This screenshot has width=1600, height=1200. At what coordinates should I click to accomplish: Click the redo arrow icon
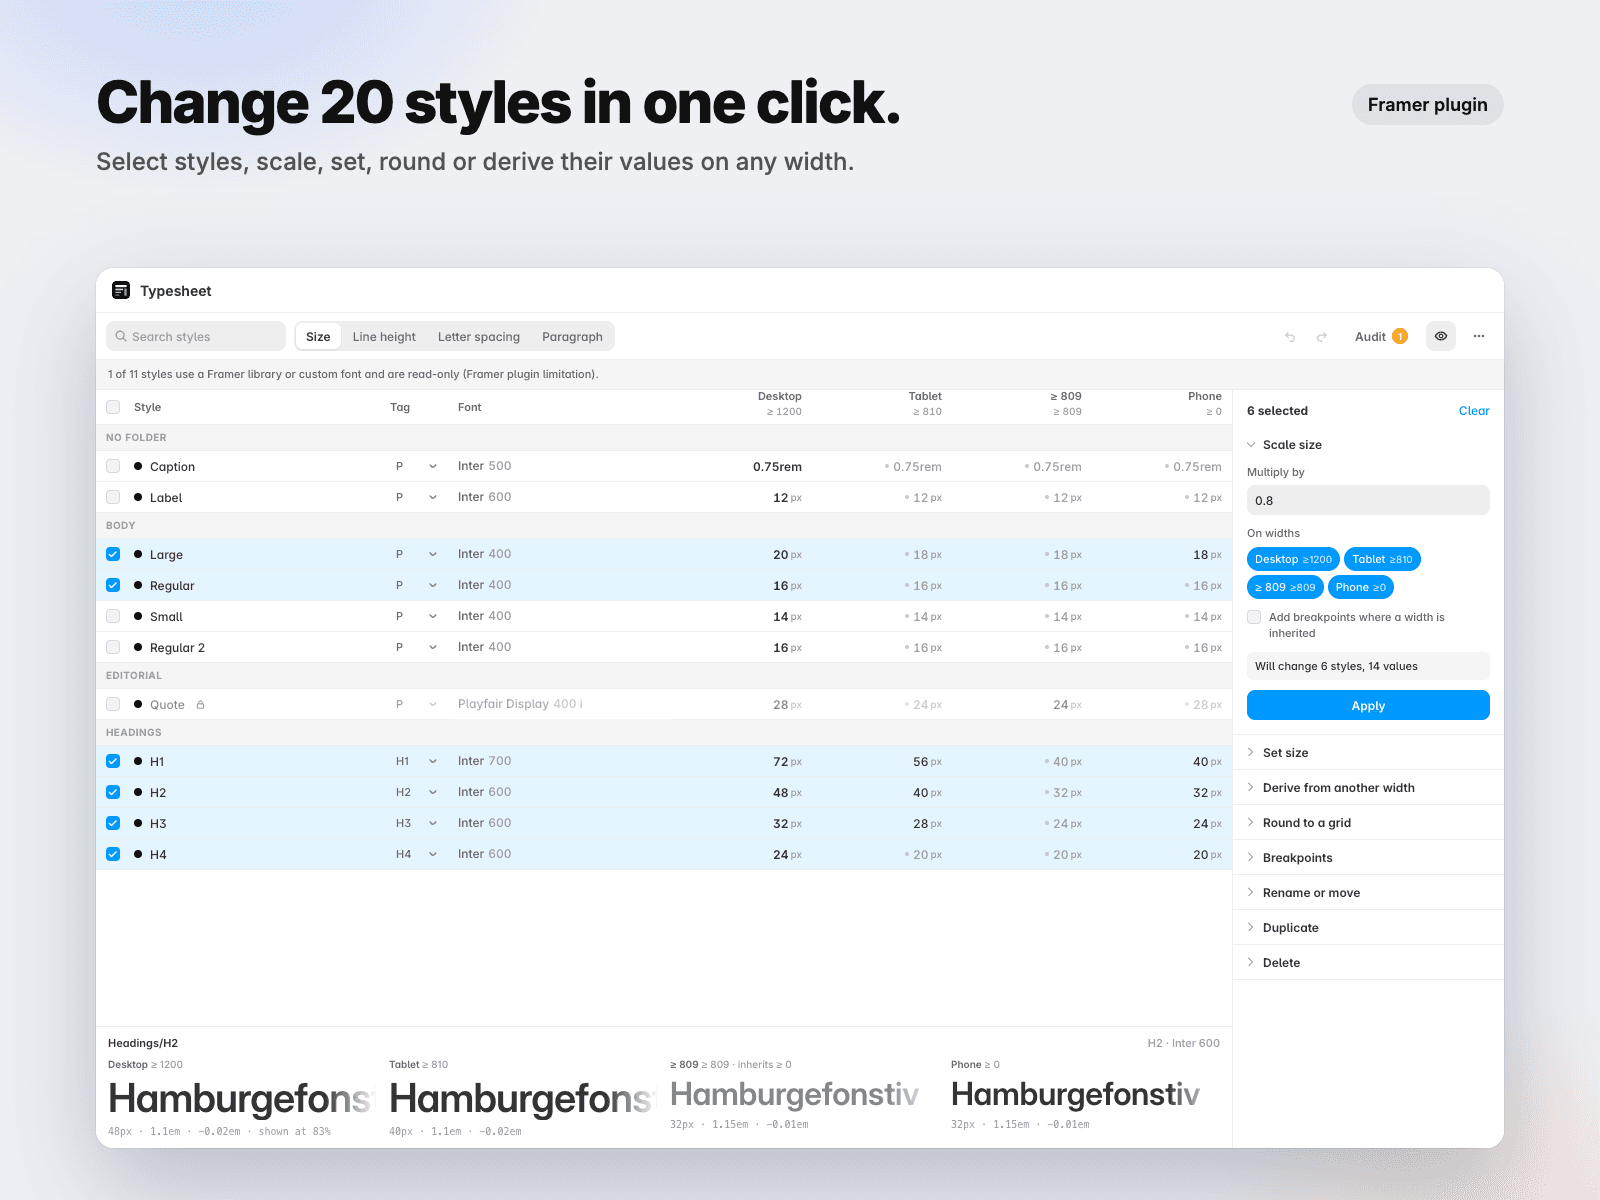coord(1321,337)
